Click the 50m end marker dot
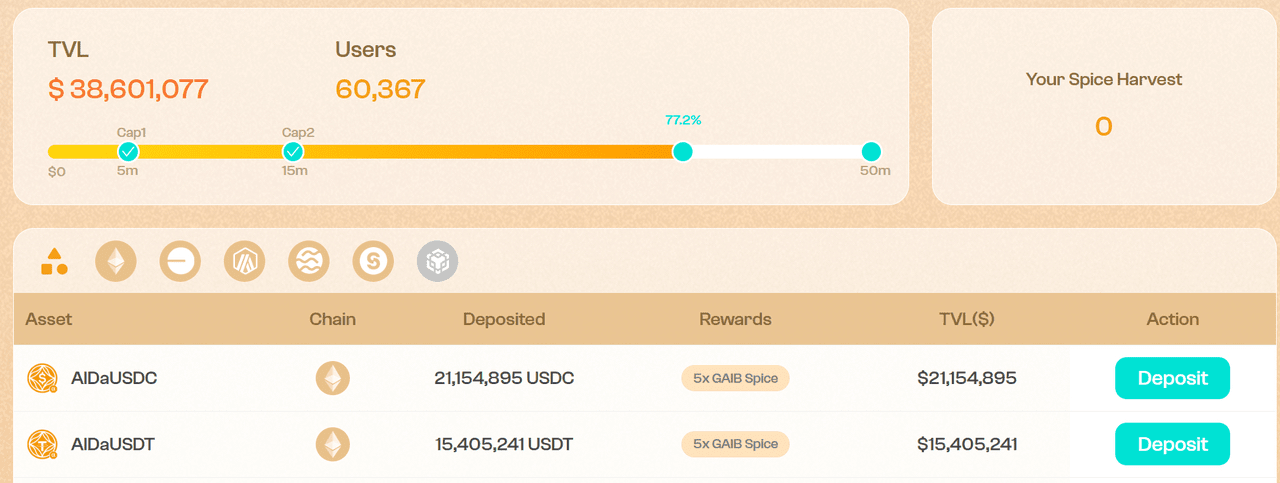The width and height of the screenshot is (1280, 483). [871, 152]
